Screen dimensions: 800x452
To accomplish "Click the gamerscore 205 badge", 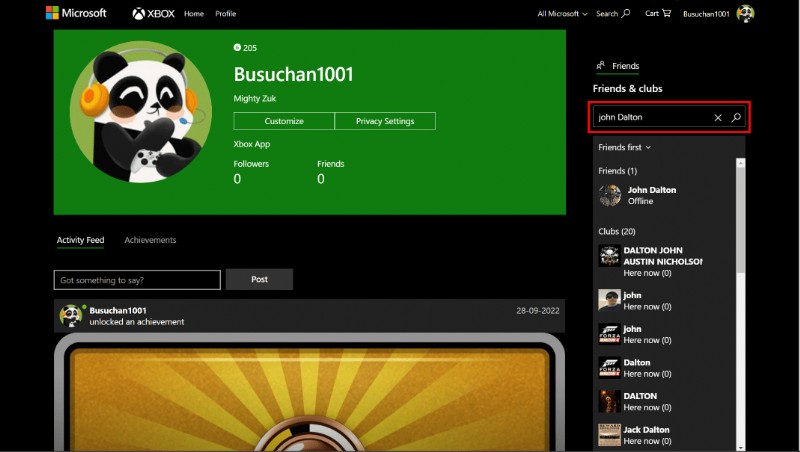I will (245, 48).
